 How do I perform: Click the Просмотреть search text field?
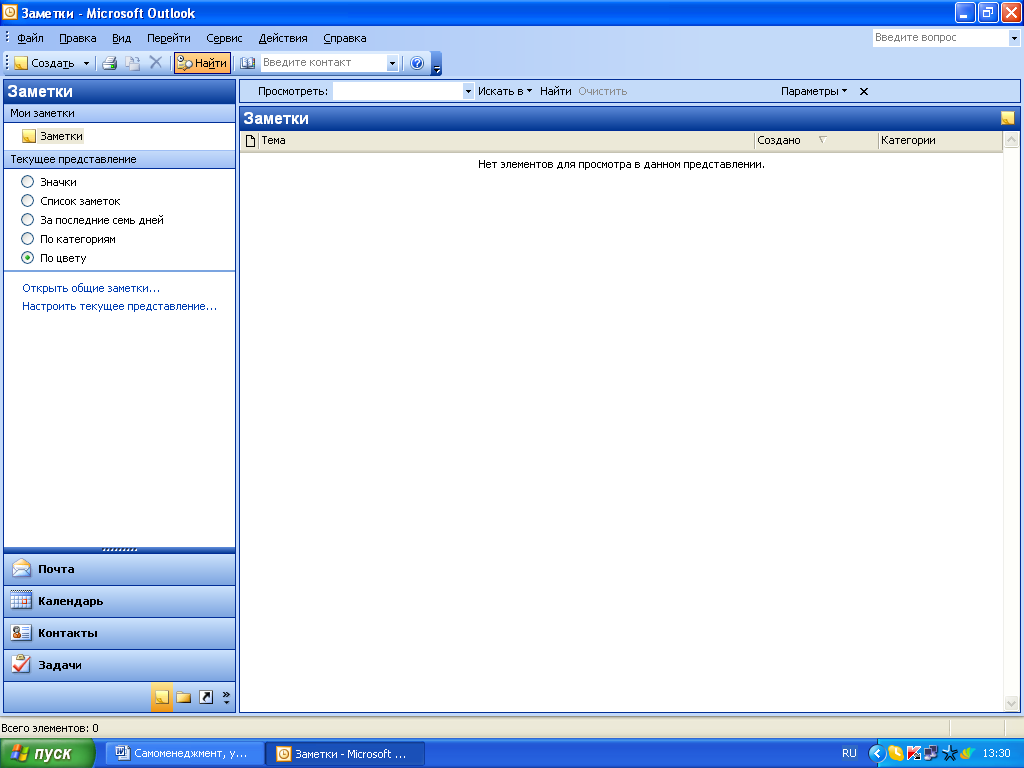click(398, 91)
